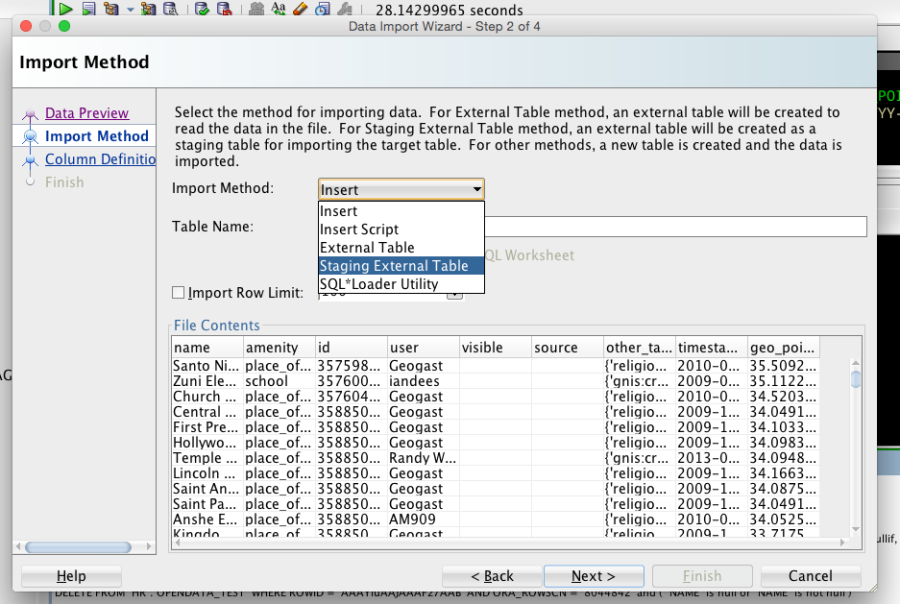Click the Import Method step icon
The width and height of the screenshot is (900, 604).
pyautogui.click(x=30, y=136)
